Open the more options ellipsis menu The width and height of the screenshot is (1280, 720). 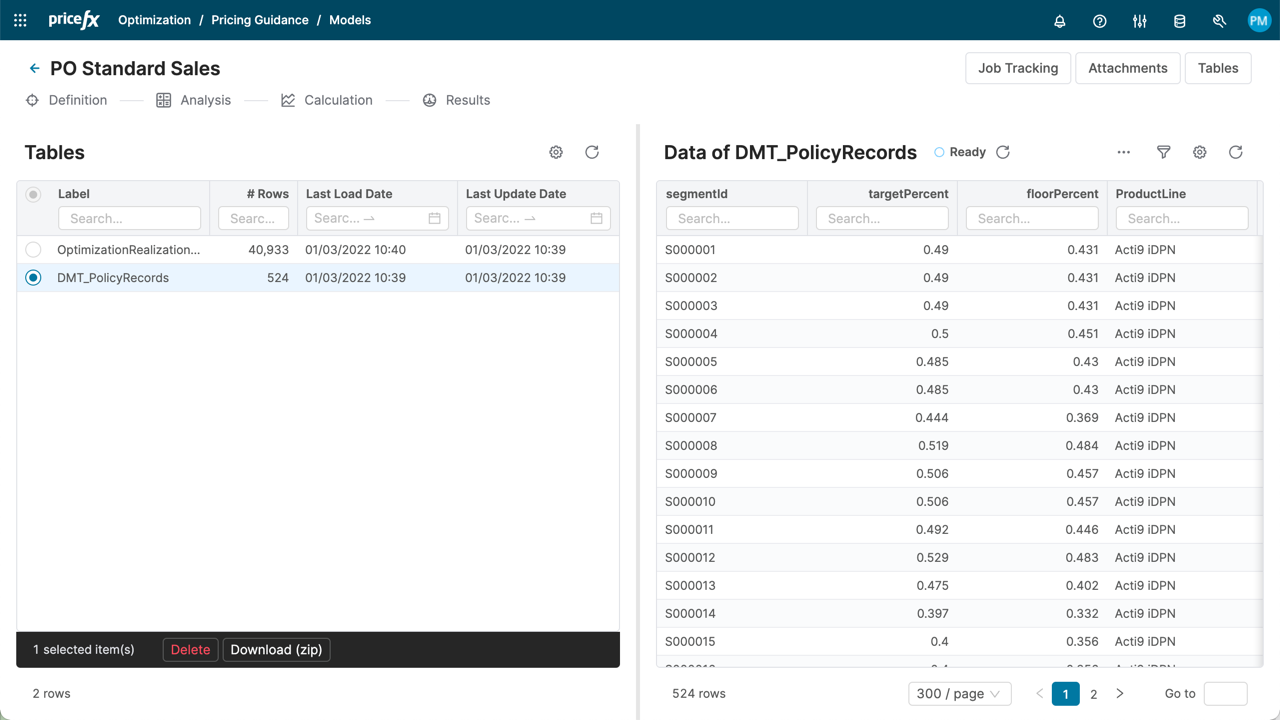point(1124,152)
